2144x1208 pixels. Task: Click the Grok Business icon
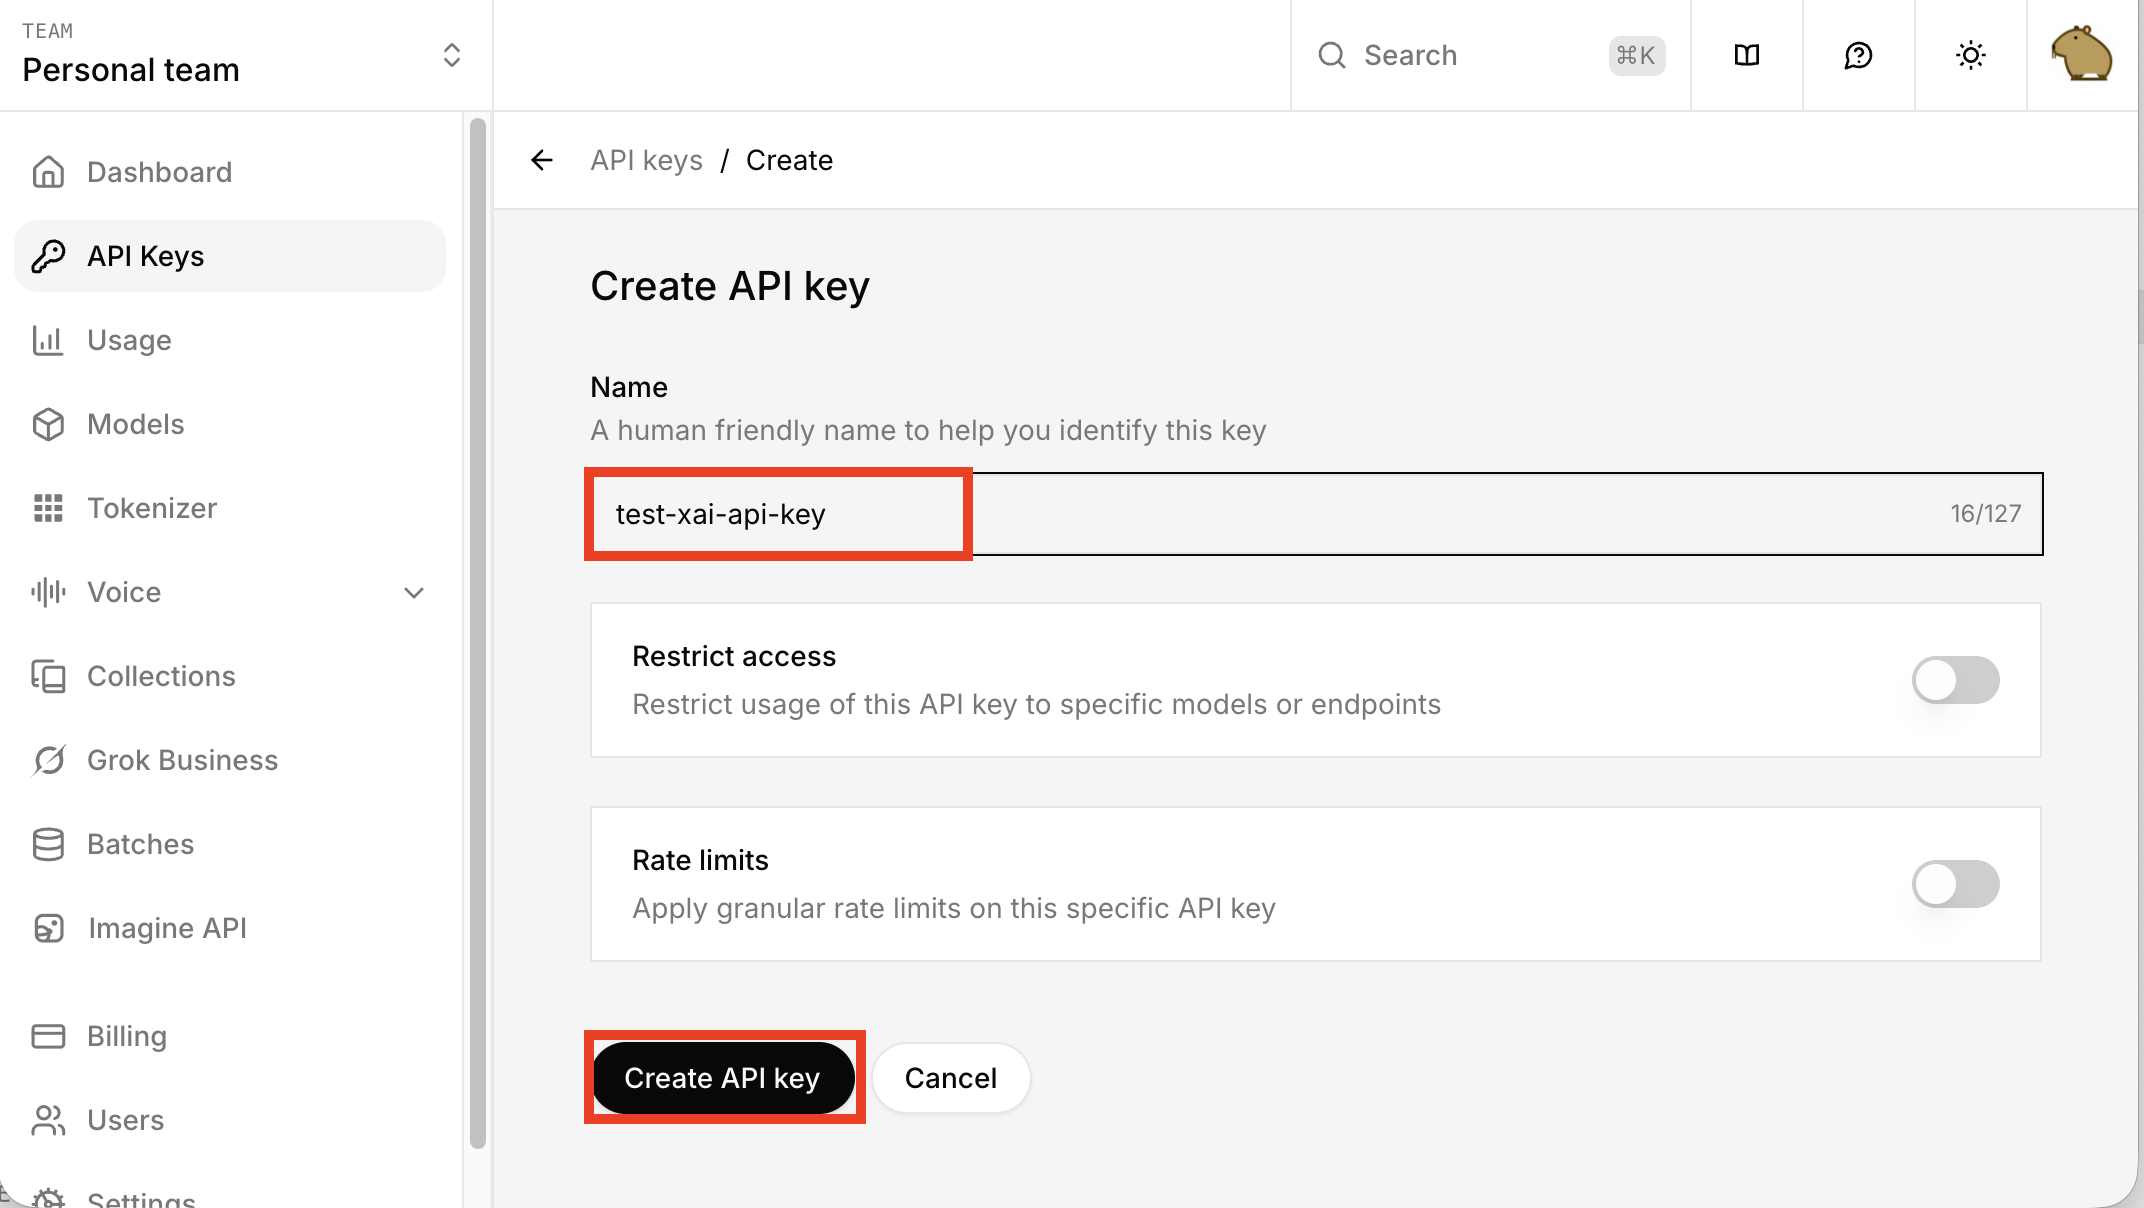click(48, 760)
